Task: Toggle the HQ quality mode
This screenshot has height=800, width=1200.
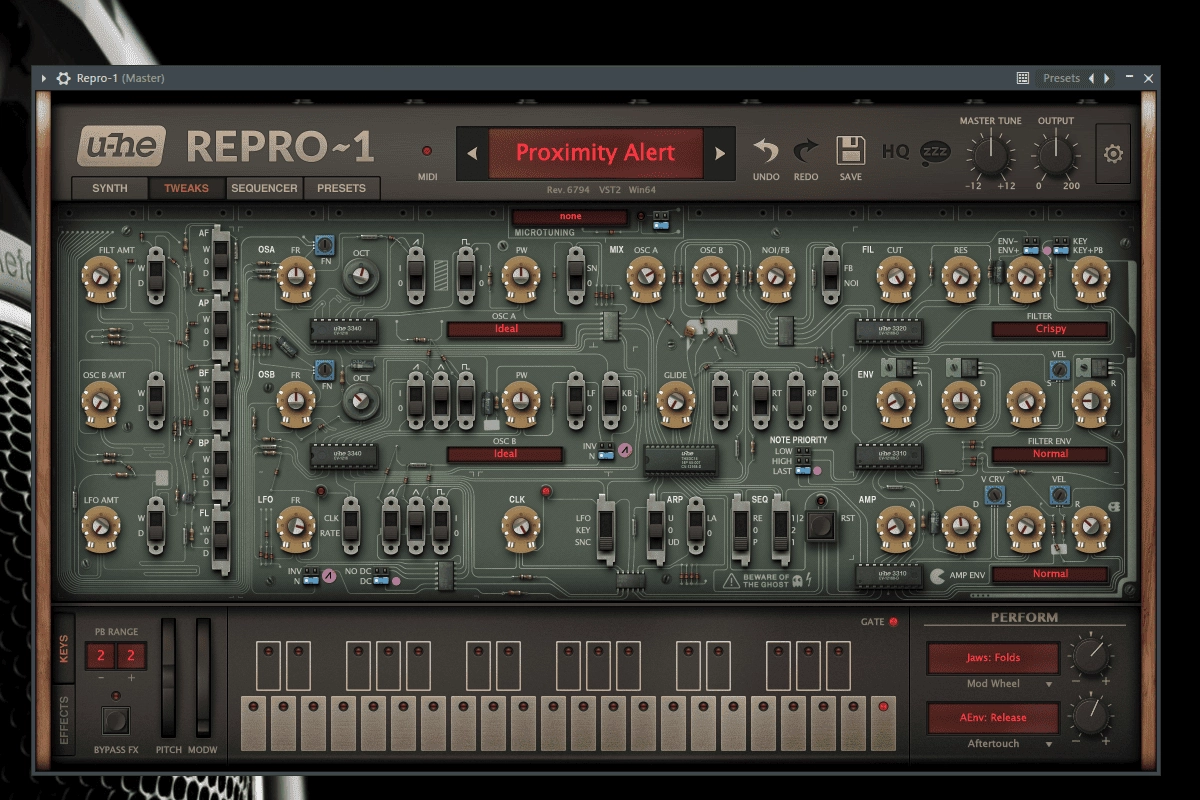Action: click(x=895, y=152)
